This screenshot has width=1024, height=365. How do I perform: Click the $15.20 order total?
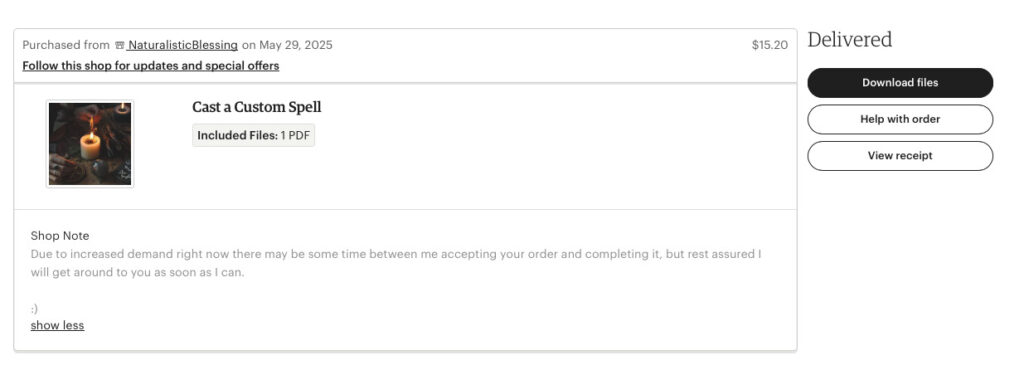click(769, 45)
